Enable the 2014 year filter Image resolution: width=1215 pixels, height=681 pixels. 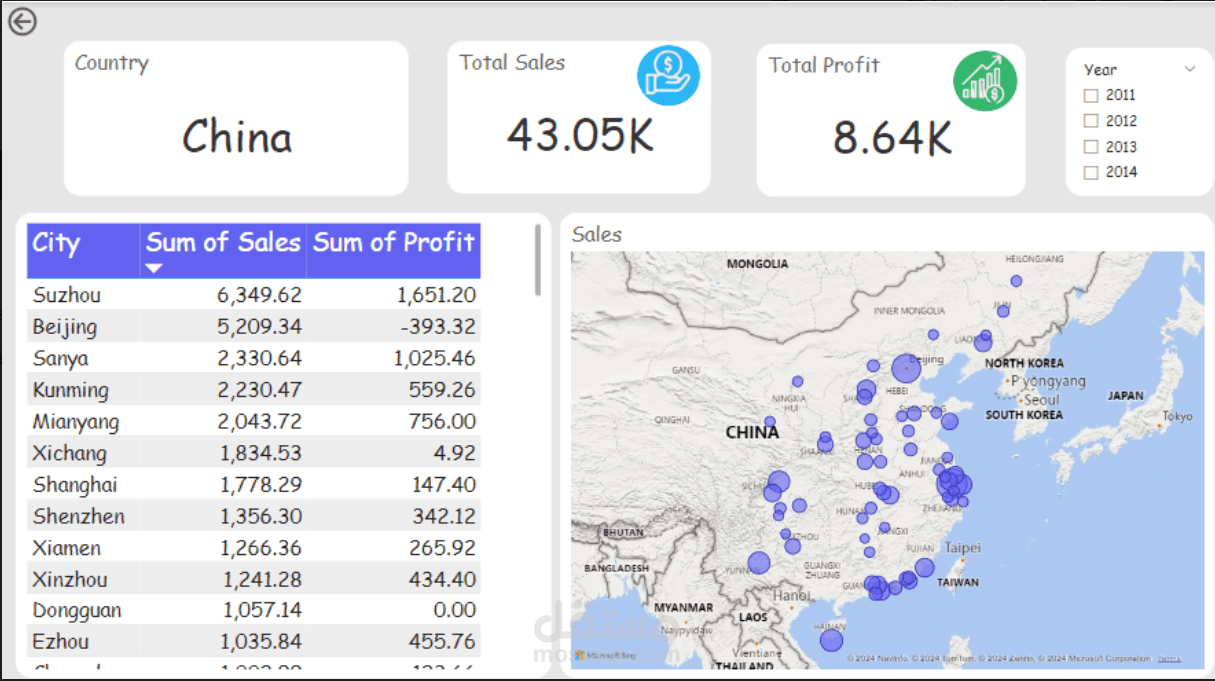pyautogui.click(x=1091, y=172)
